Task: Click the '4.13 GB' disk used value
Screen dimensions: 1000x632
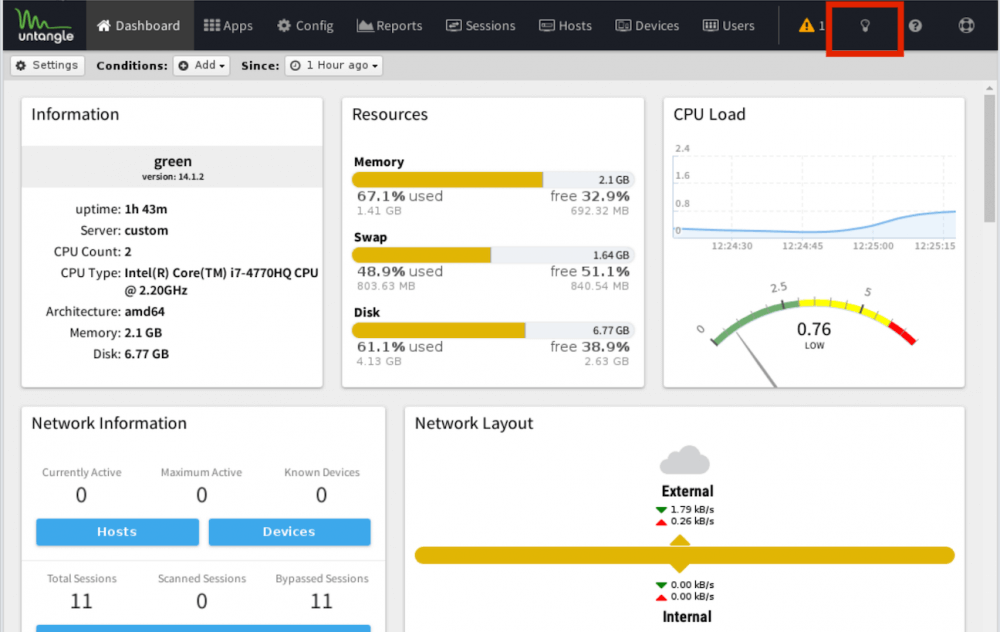Action: [x=379, y=362]
